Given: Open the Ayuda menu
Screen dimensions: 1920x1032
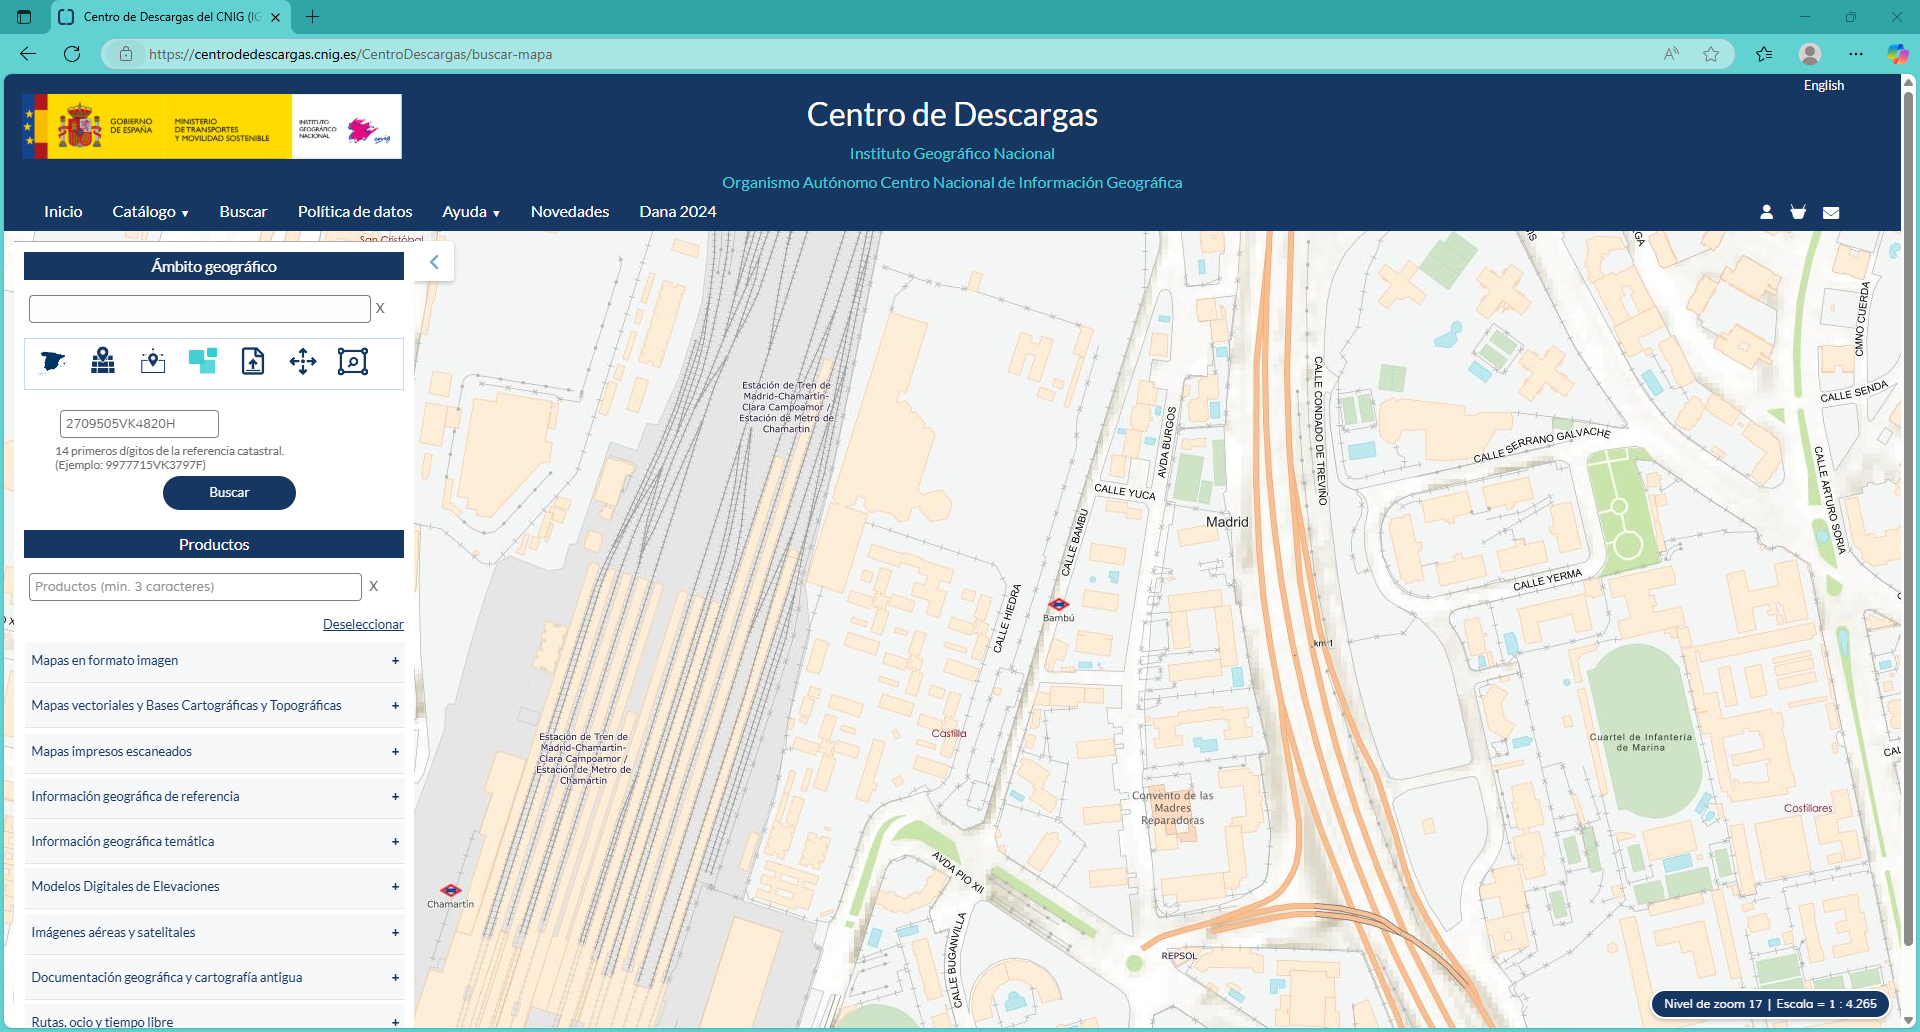Looking at the screenshot, I should pos(470,212).
